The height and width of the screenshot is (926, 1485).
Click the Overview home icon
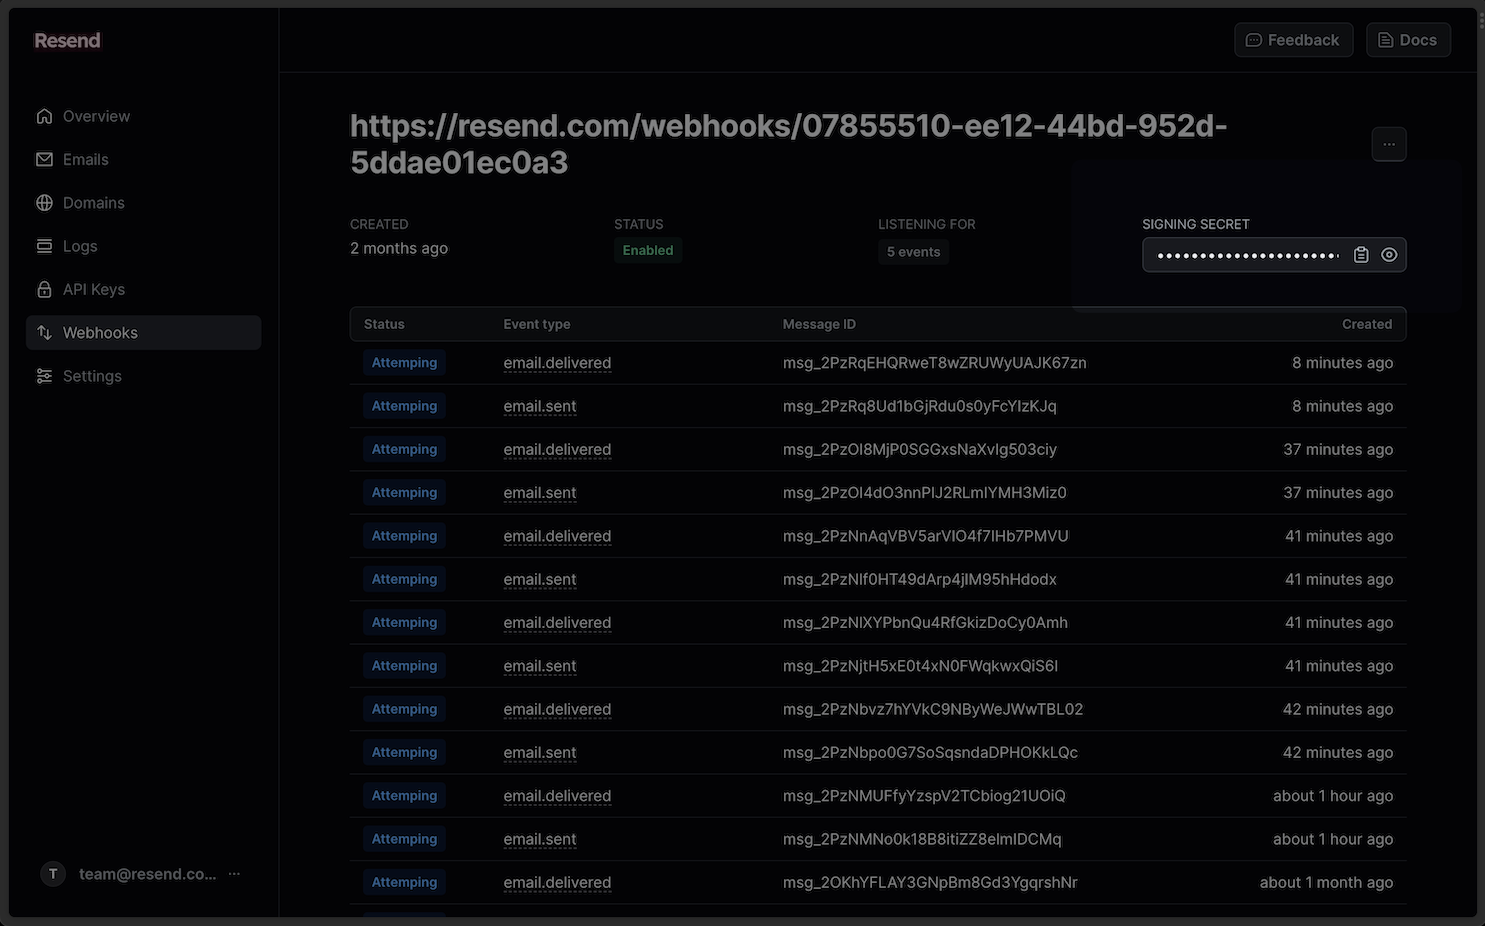44,116
